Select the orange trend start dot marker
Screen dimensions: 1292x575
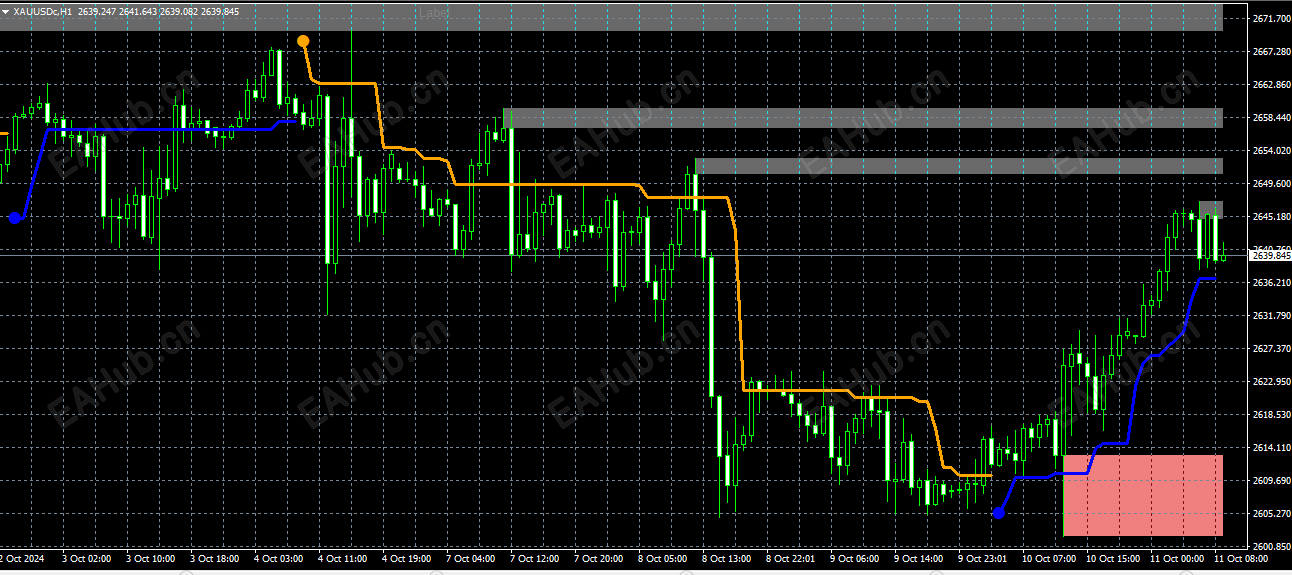point(303,41)
